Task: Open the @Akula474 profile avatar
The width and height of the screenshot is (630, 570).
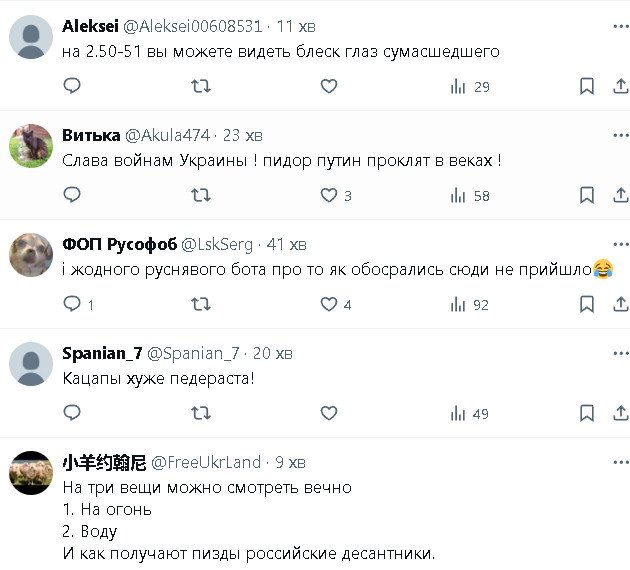Action: (30, 147)
